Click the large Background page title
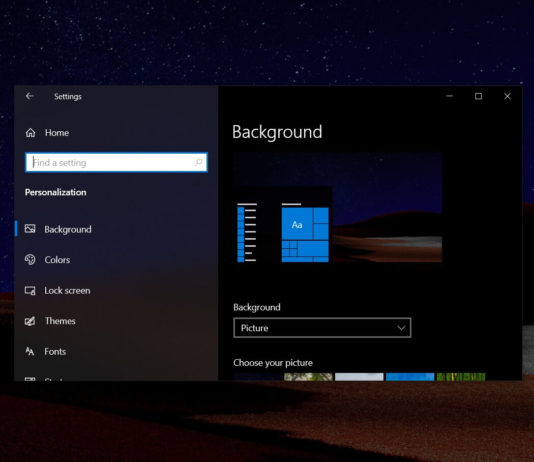The height and width of the screenshot is (462, 534). [277, 132]
